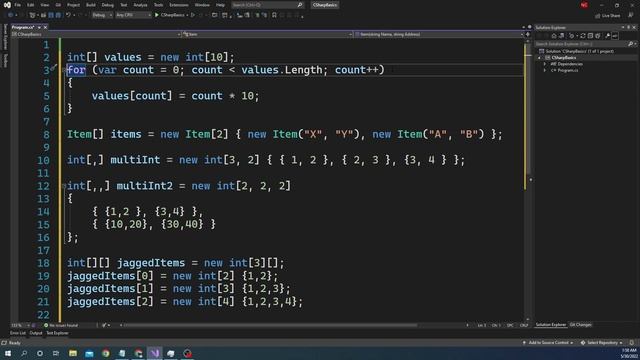Expand the Dependencies node
This screenshot has width=640, height=360.
(545, 64)
